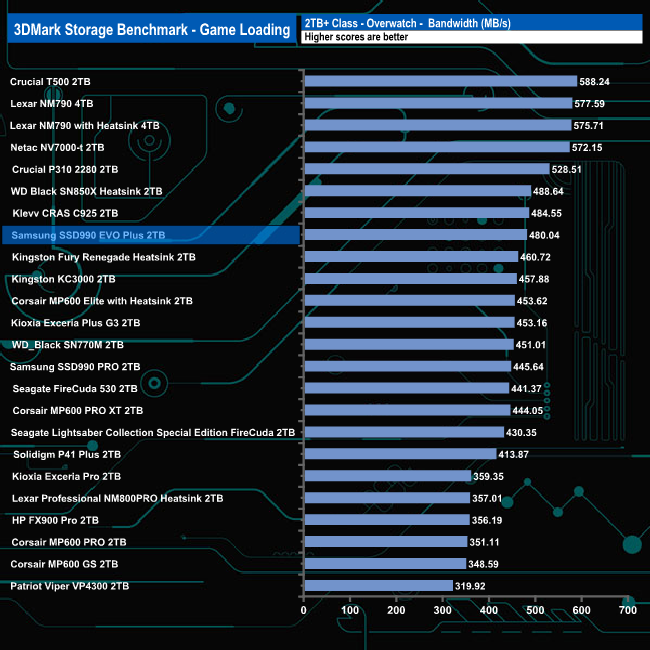Image resolution: width=650 pixels, height=650 pixels.
Task: Click the 'Higher scores are better' note
Action: point(356,37)
